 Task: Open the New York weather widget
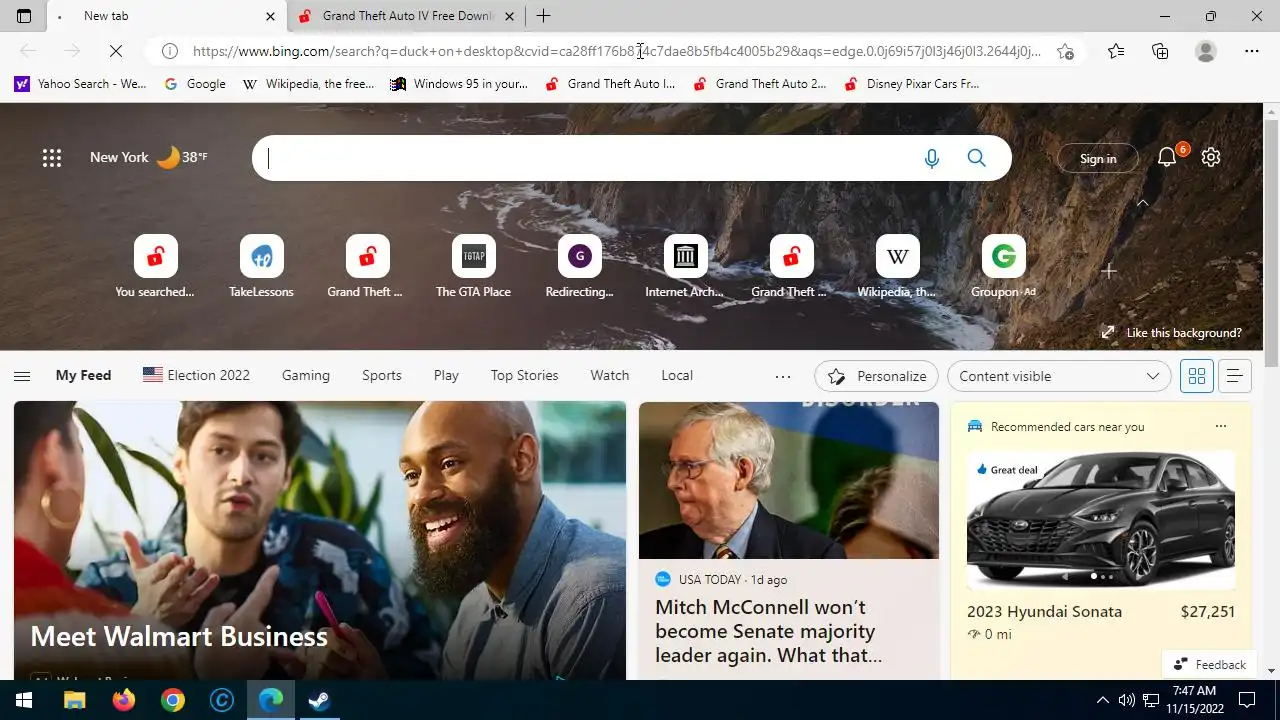click(x=149, y=157)
